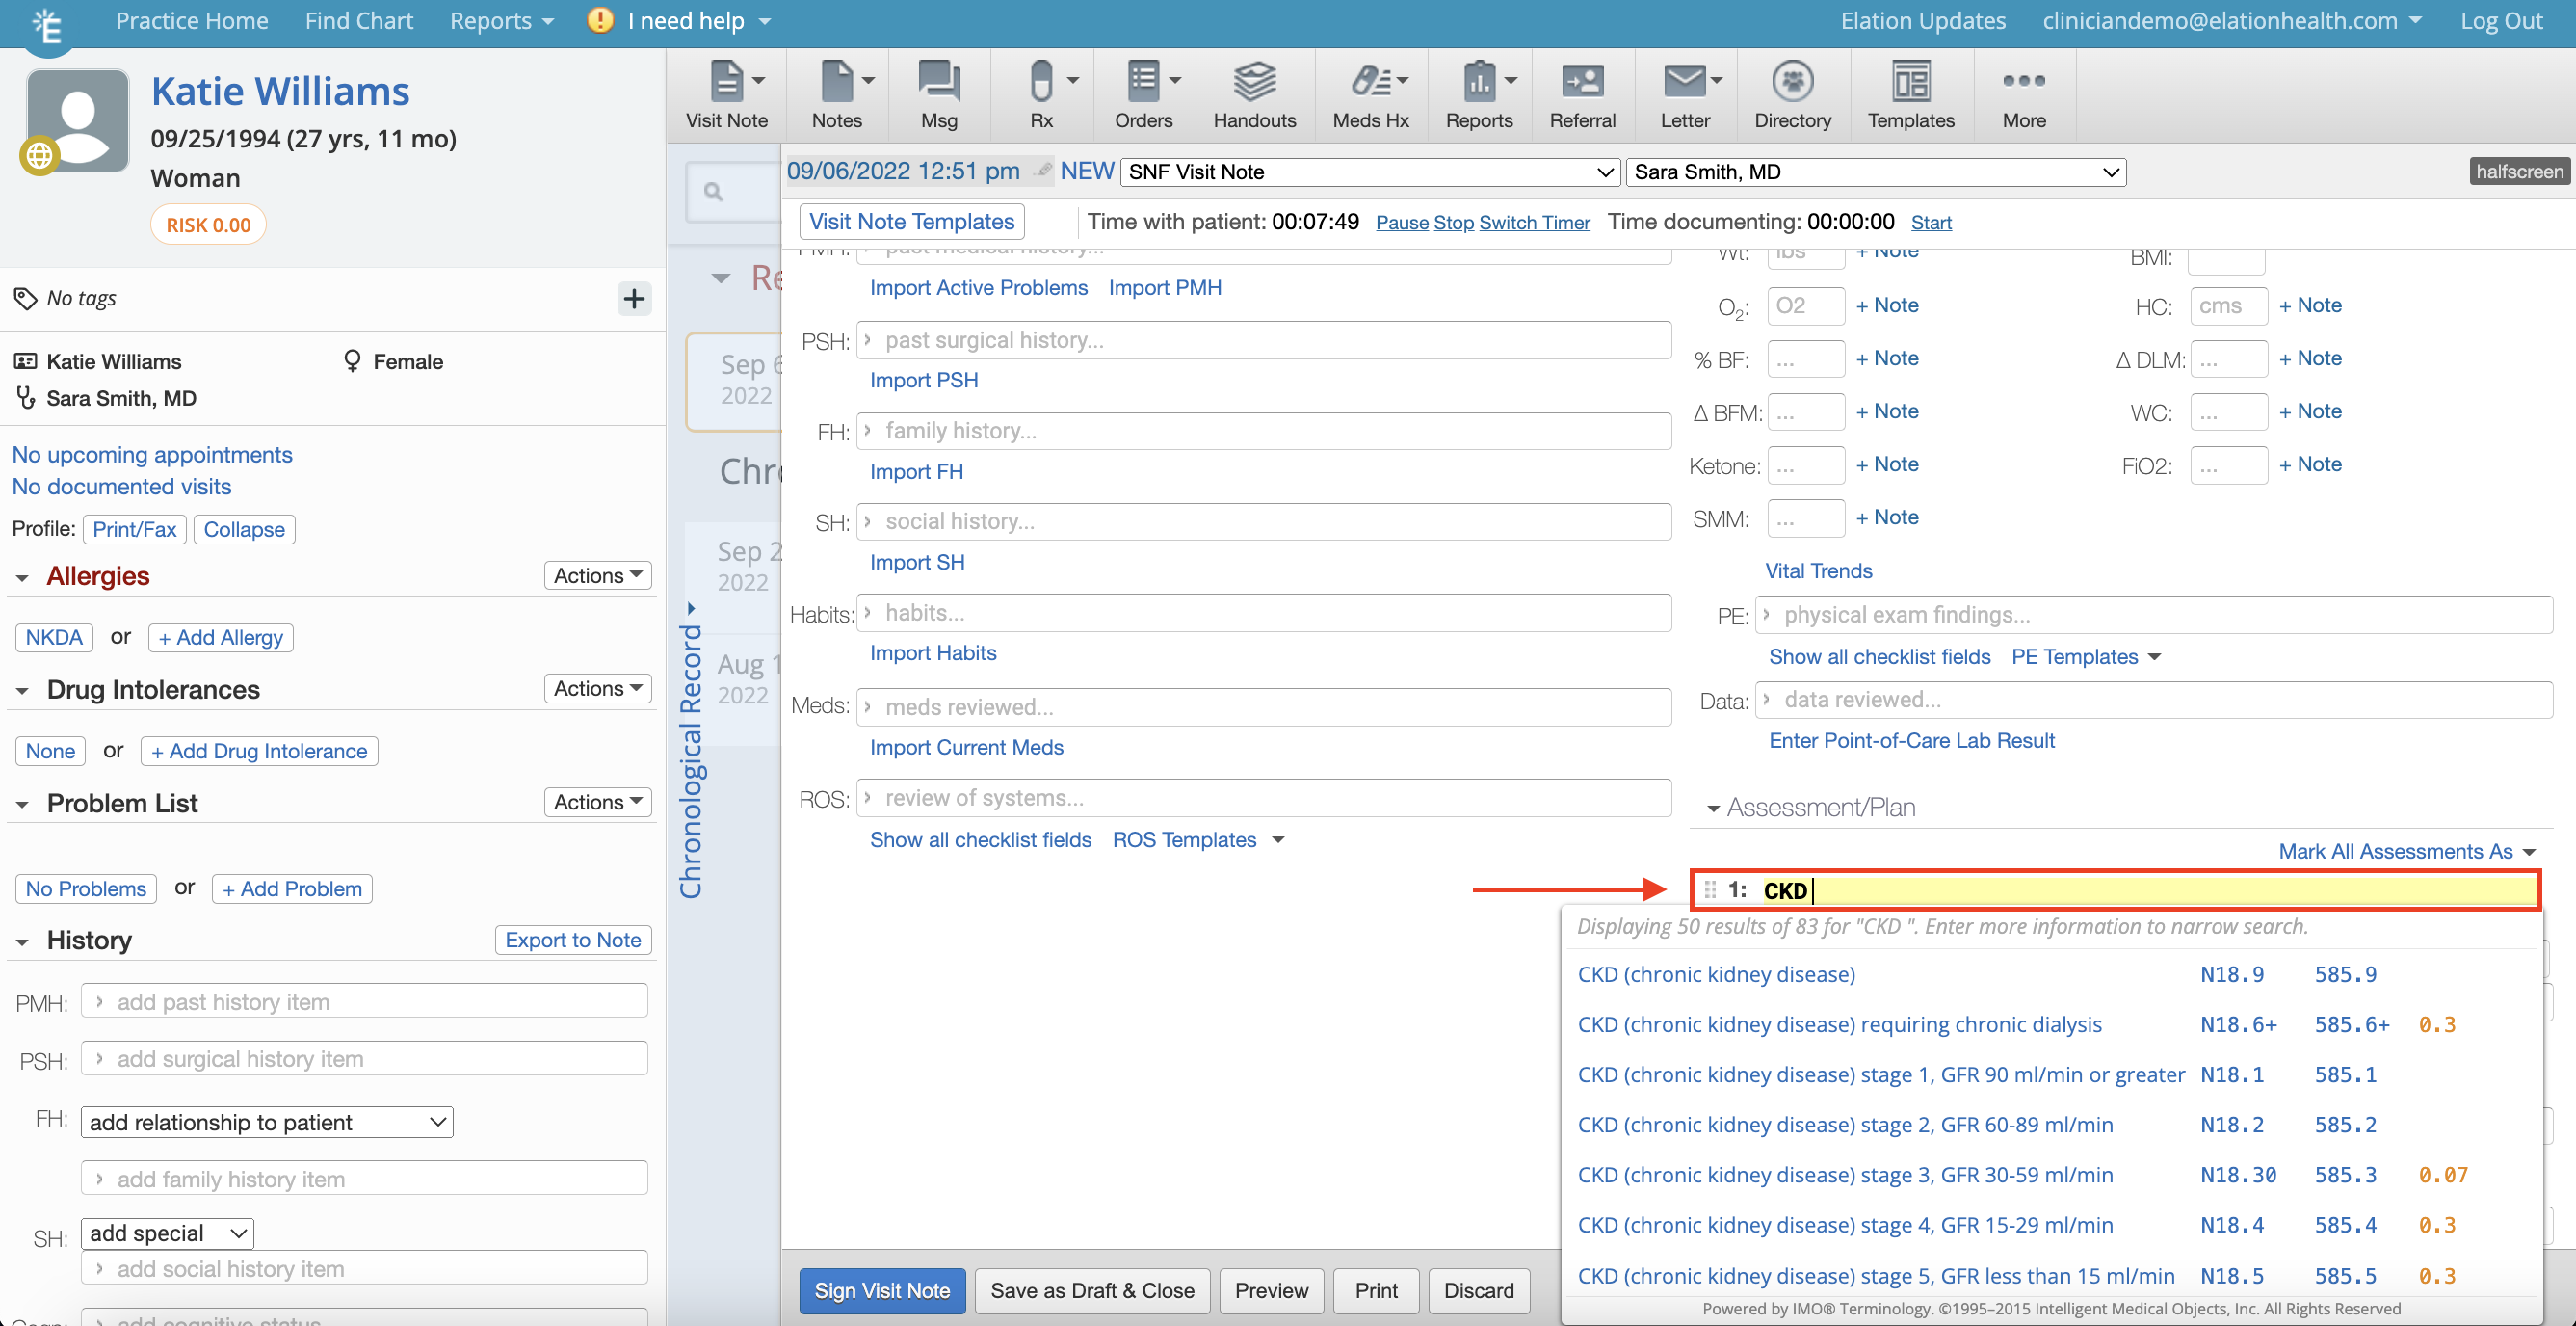Collapse the Allergies section triangle
Viewport: 2576px width, 1326px height.
[x=22, y=577]
